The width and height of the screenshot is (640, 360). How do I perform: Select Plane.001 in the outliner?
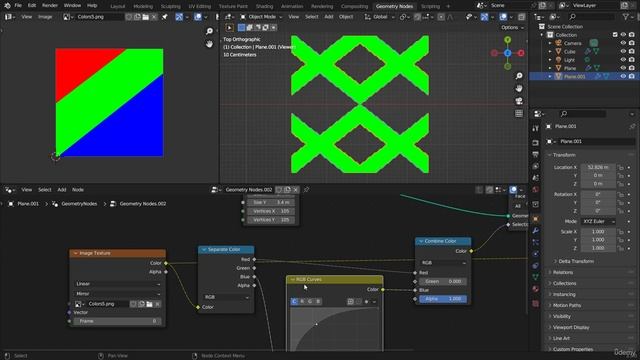click(574, 76)
